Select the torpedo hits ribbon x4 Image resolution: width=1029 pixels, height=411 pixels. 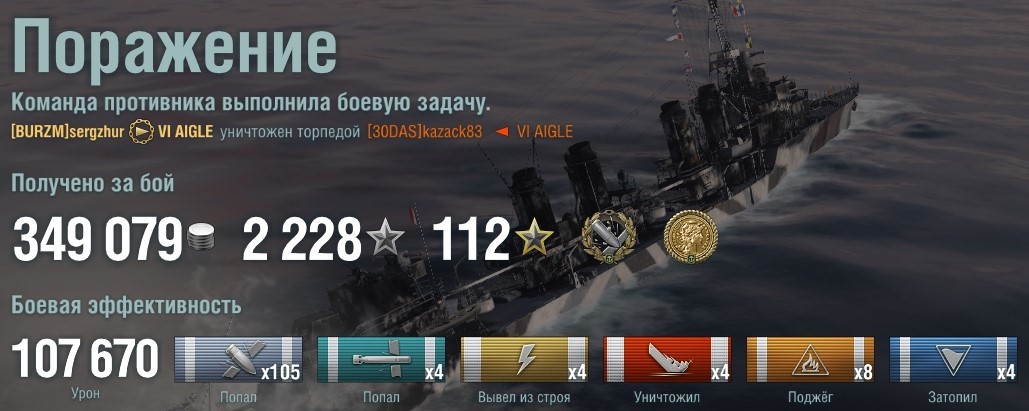[x=381, y=360]
